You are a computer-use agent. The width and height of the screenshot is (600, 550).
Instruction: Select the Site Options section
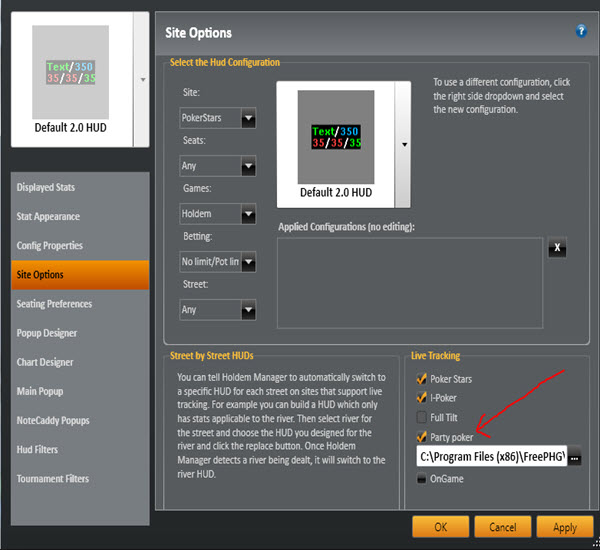pyautogui.click(x=80, y=274)
